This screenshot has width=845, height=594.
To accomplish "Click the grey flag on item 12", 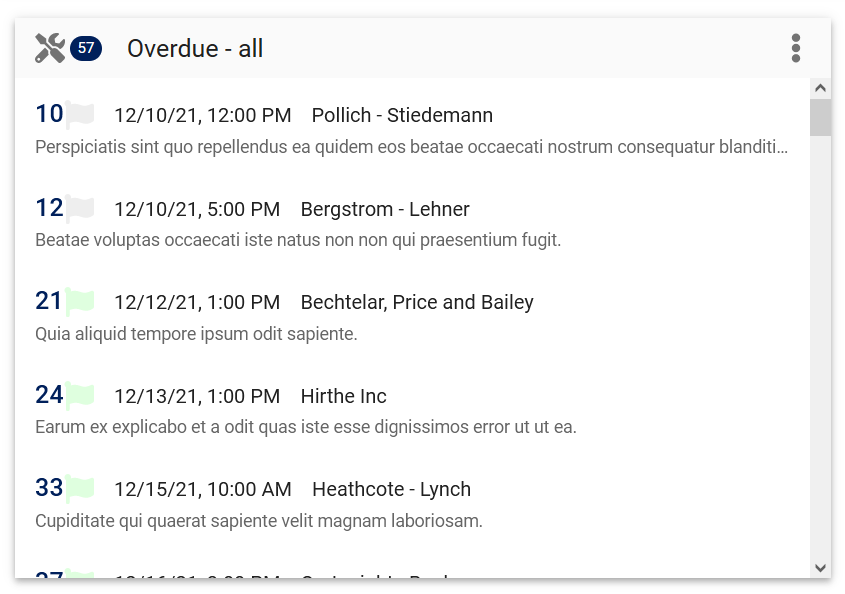I will (x=80, y=208).
